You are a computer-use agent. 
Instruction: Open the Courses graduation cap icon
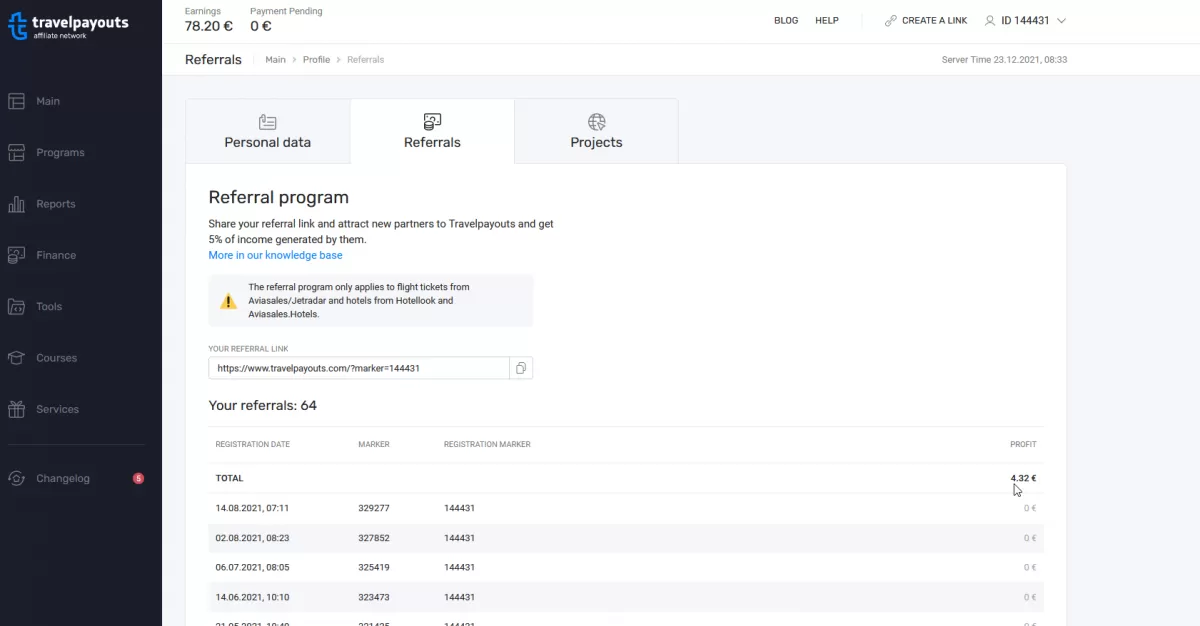16,358
